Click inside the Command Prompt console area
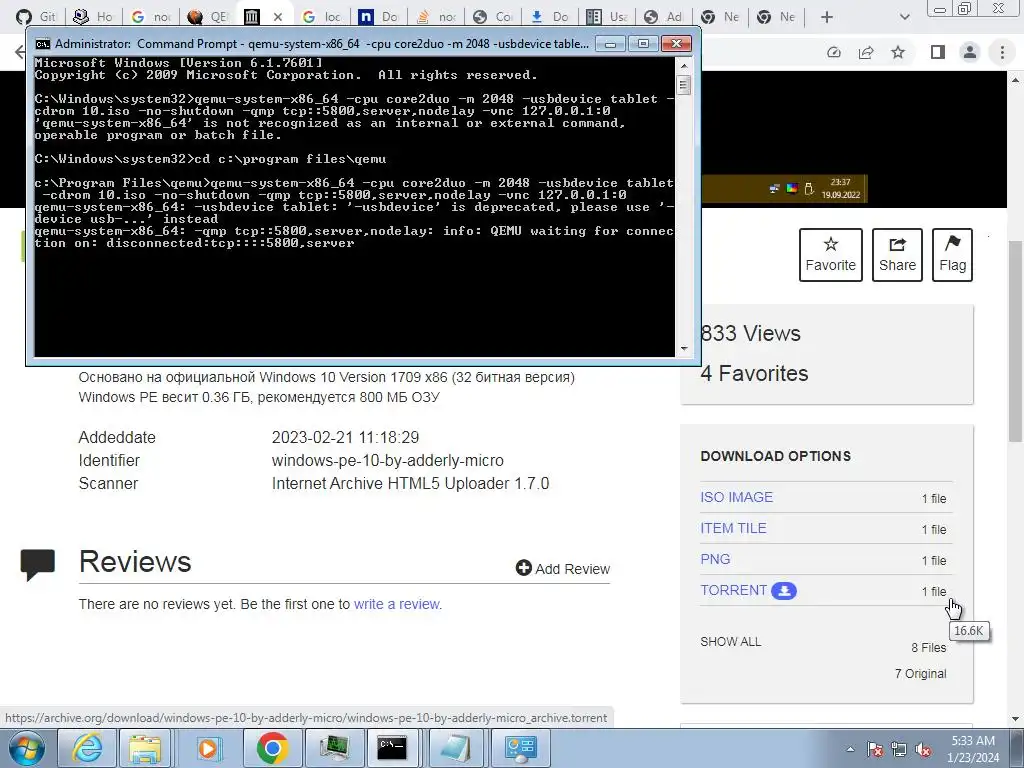This screenshot has height=768, width=1024. pyautogui.click(x=355, y=207)
